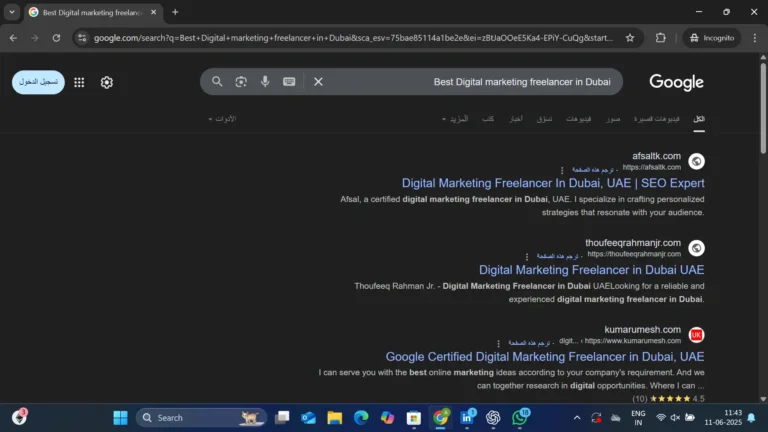Open Google Certified Digital Marketing Freelancer result
This screenshot has width=768, height=432.
click(545, 357)
